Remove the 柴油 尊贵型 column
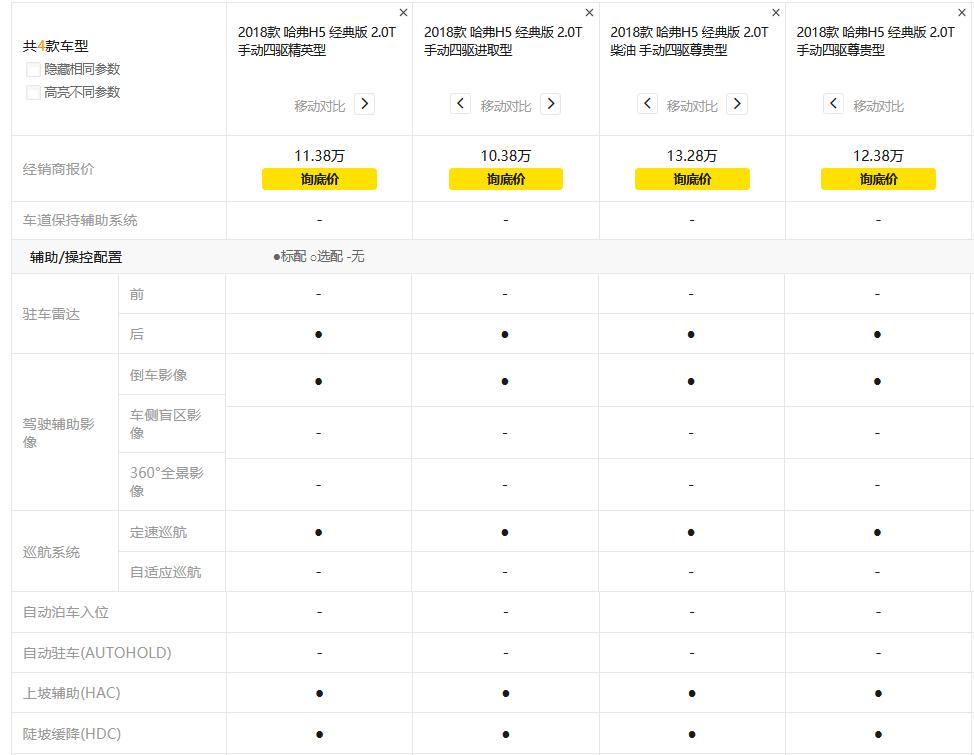The height and width of the screenshot is (755, 974). [775, 13]
